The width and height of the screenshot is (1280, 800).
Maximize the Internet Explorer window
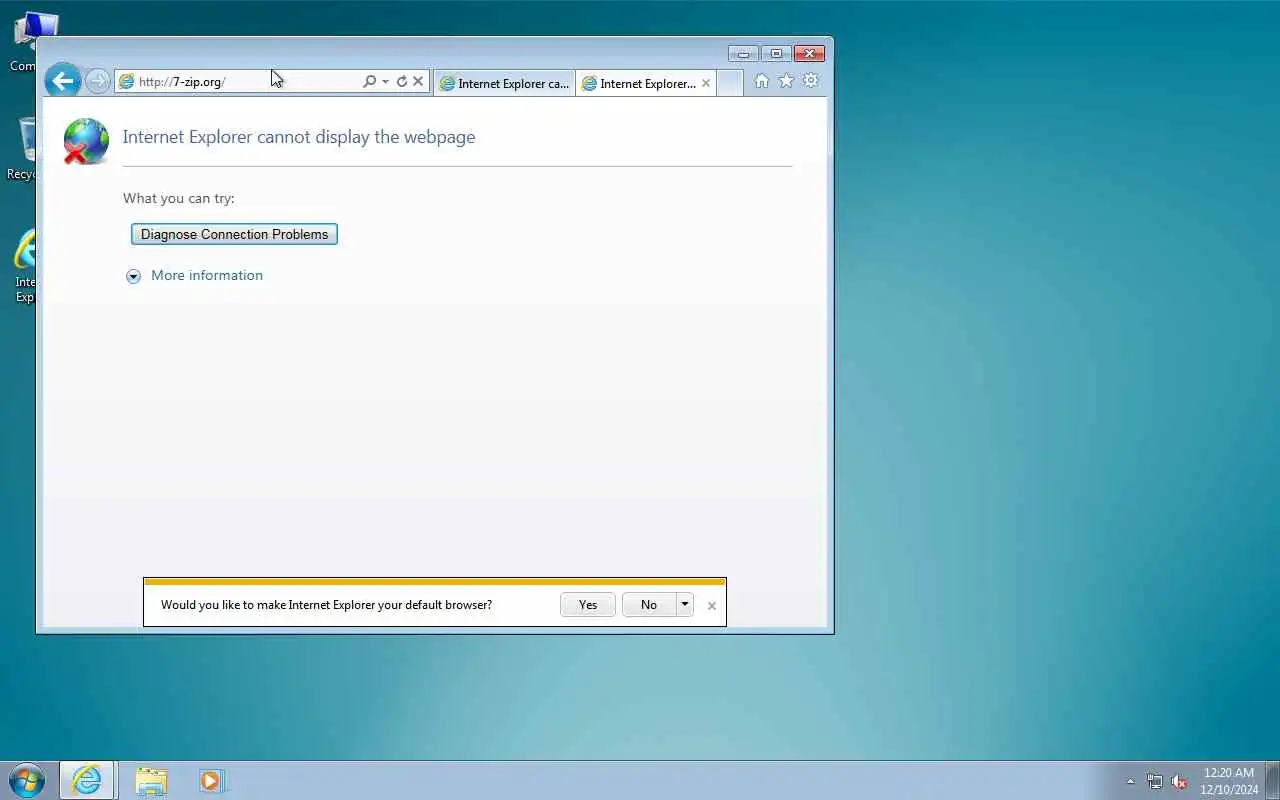click(x=775, y=53)
